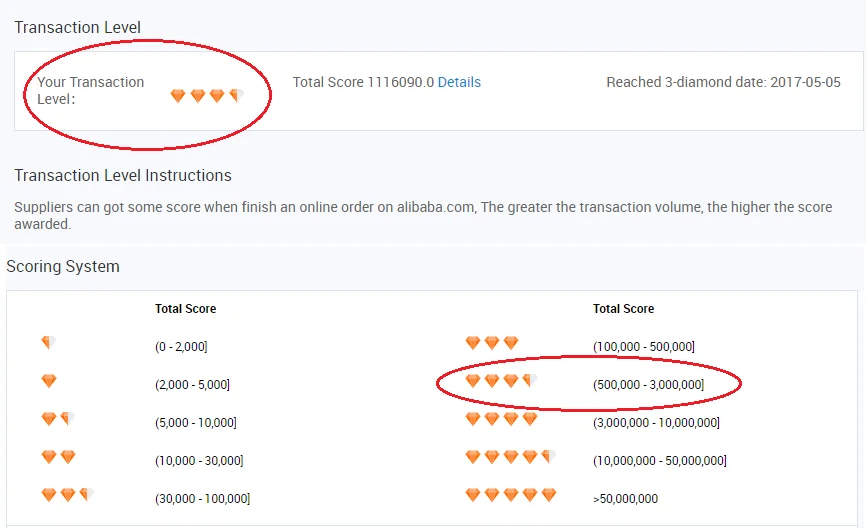Click the Transaction Level heading
Viewport: 866px width, 528px height.
point(78,27)
